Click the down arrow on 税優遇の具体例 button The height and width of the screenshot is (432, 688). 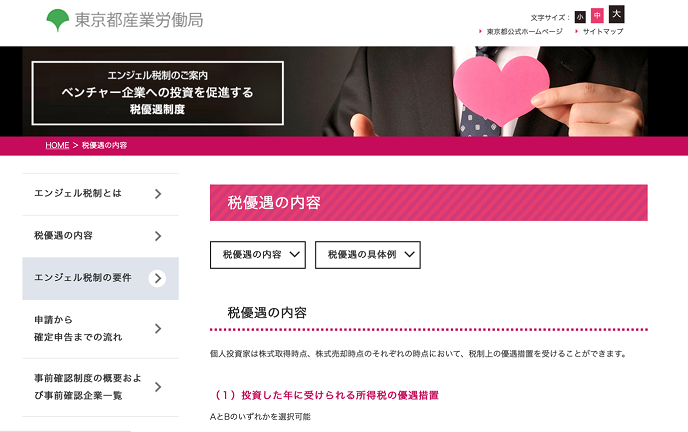[409, 254]
